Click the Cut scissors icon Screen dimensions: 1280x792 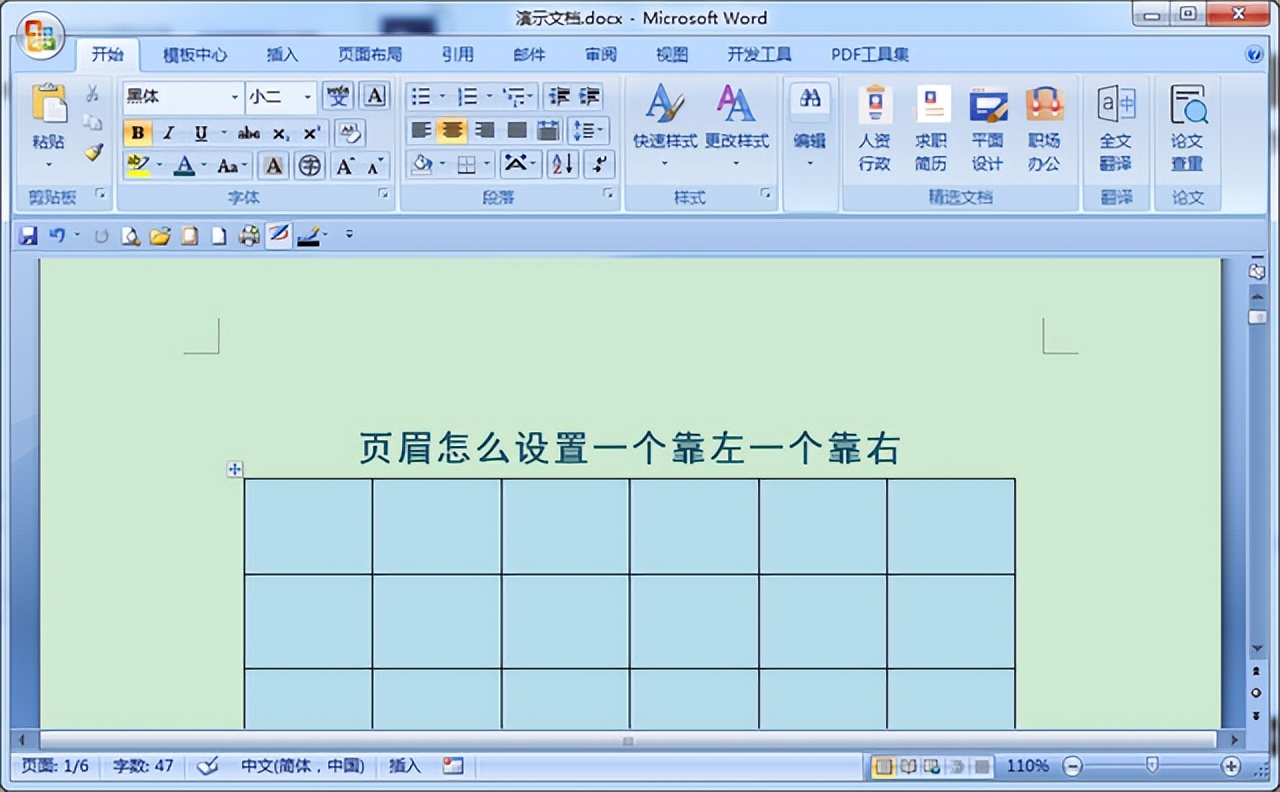(92, 94)
